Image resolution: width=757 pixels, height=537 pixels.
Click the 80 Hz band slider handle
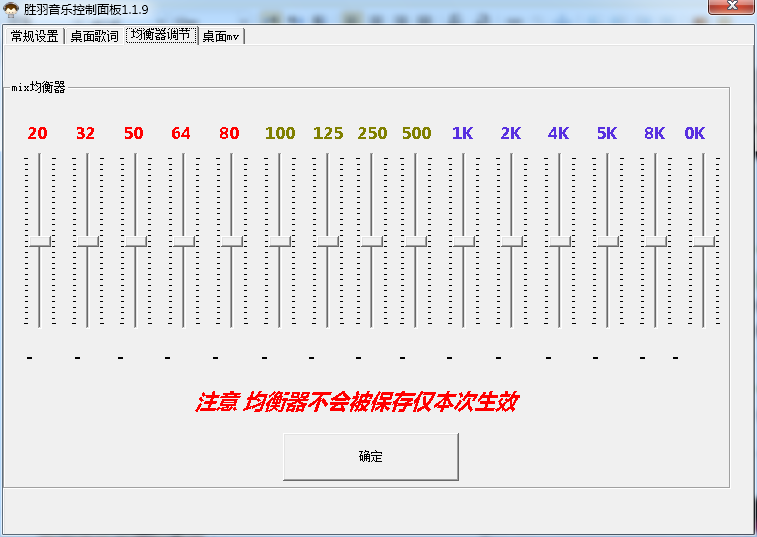231,241
